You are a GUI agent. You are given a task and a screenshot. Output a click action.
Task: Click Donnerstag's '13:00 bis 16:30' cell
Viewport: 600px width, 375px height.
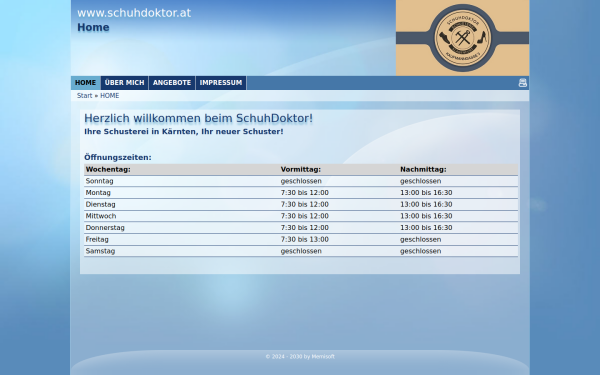426,228
